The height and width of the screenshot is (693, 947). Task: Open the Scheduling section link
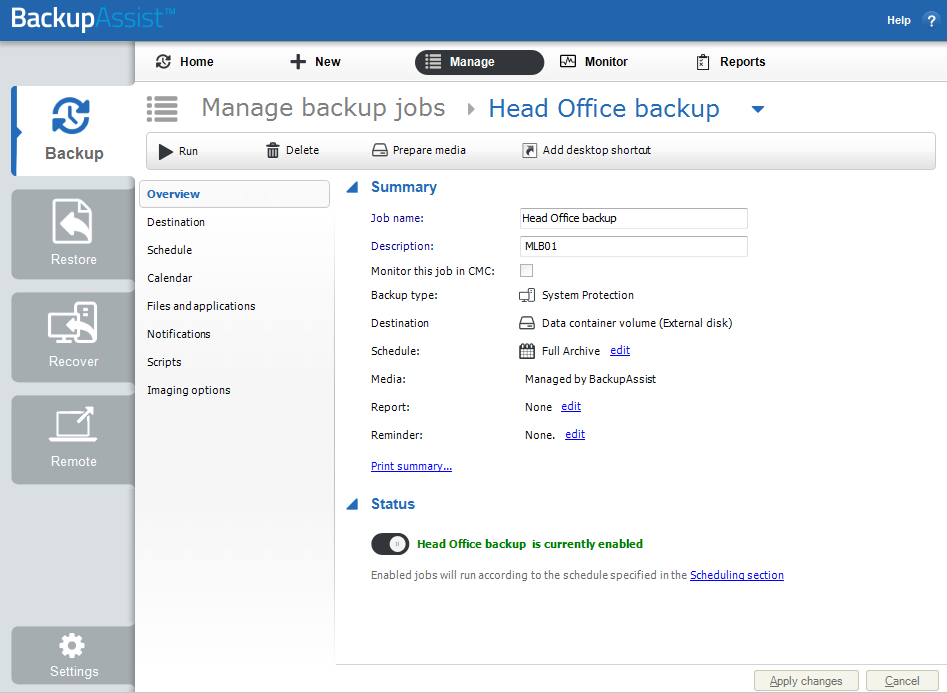coord(737,575)
